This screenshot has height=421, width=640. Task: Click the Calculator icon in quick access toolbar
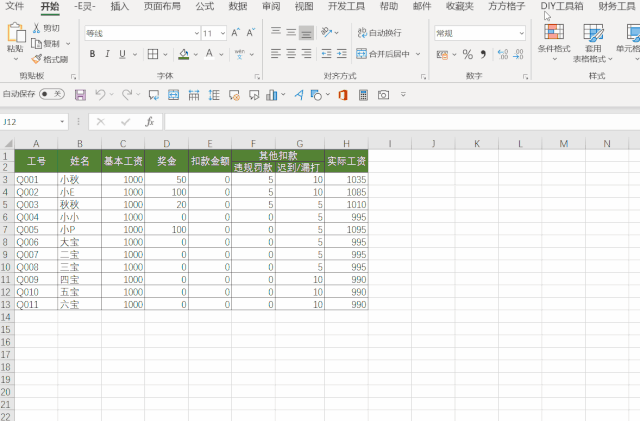click(x=362, y=94)
